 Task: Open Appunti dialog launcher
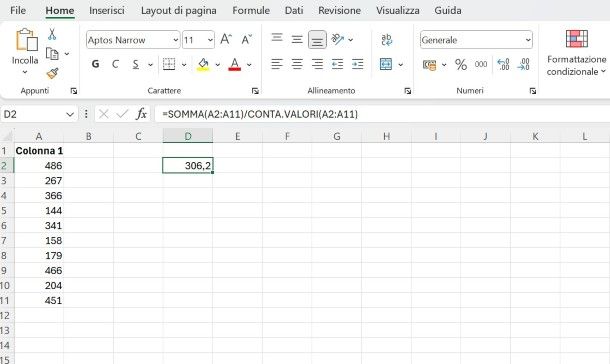click(x=74, y=91)
